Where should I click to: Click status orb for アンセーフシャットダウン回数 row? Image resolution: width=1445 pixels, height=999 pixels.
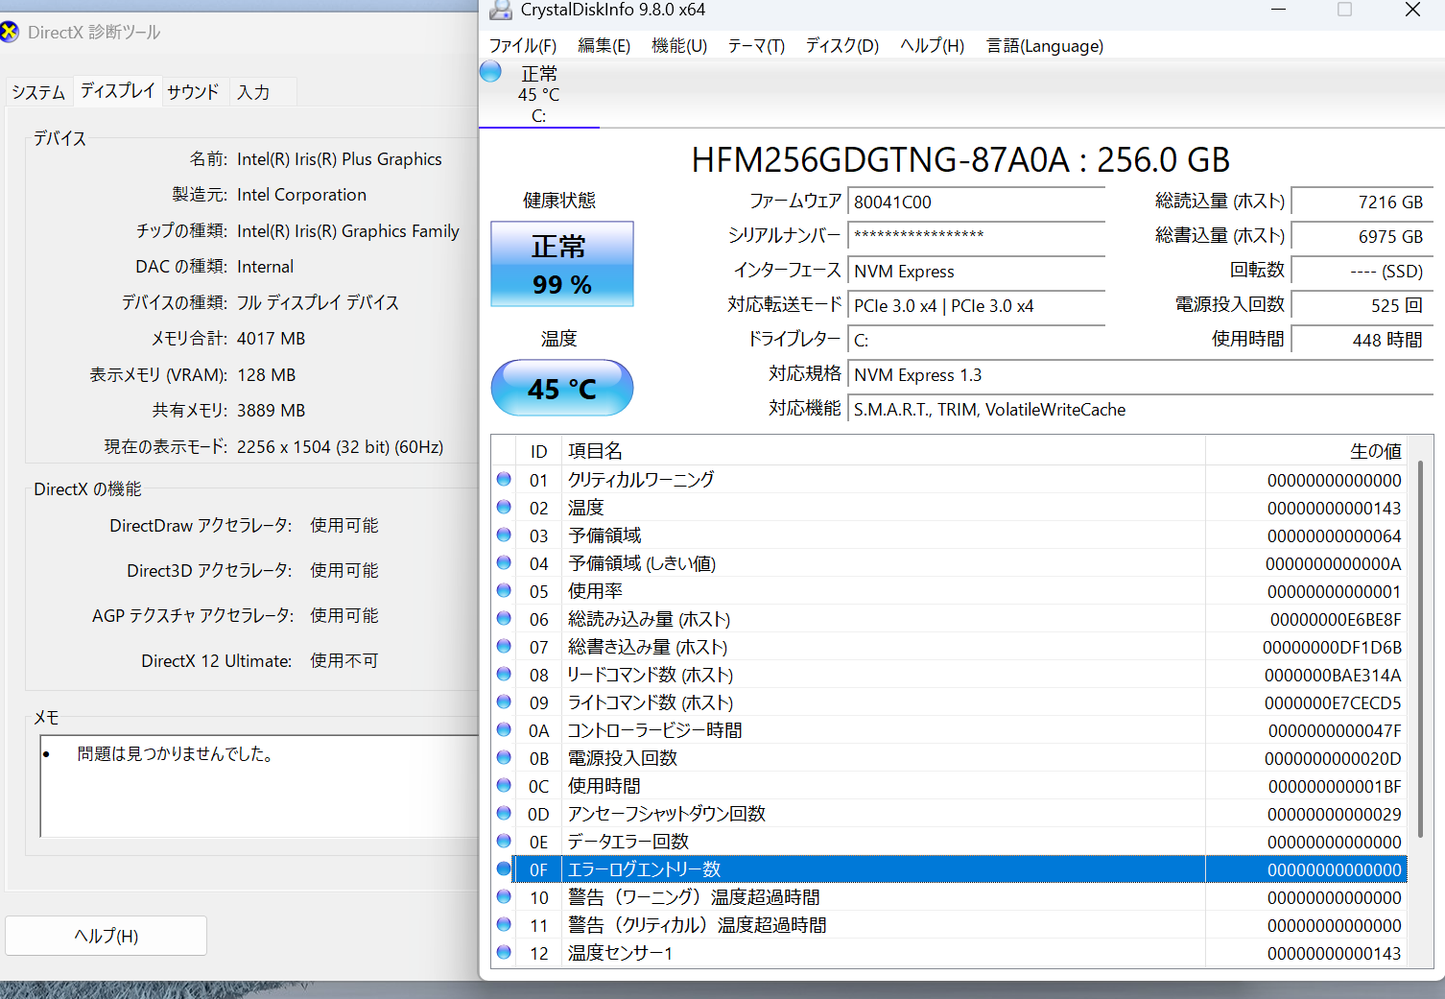504,813
